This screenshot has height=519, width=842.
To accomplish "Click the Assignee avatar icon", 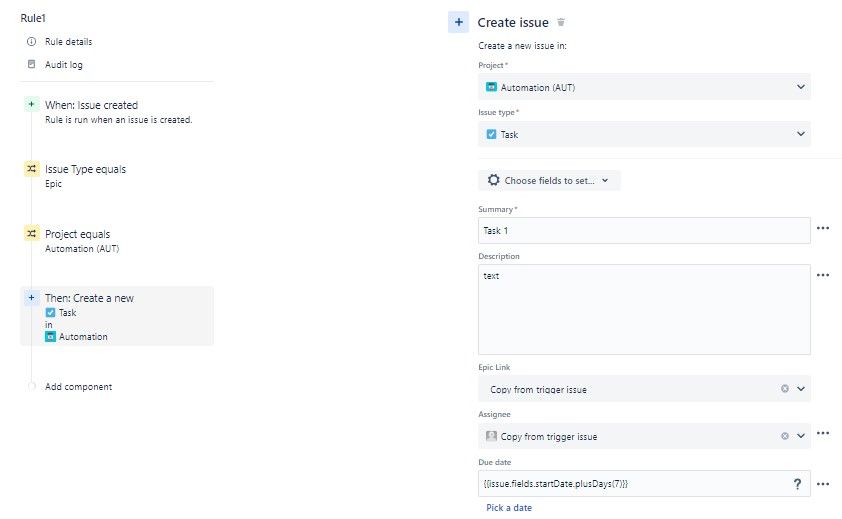I will tap(491, 436).
